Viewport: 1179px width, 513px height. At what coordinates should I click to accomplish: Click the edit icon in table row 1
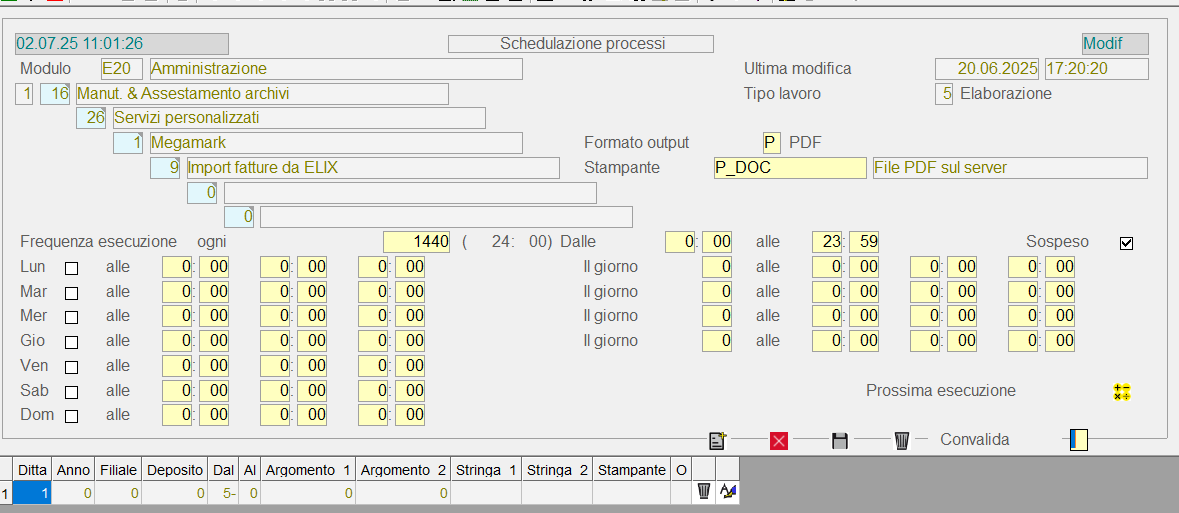tap(727, 491)
